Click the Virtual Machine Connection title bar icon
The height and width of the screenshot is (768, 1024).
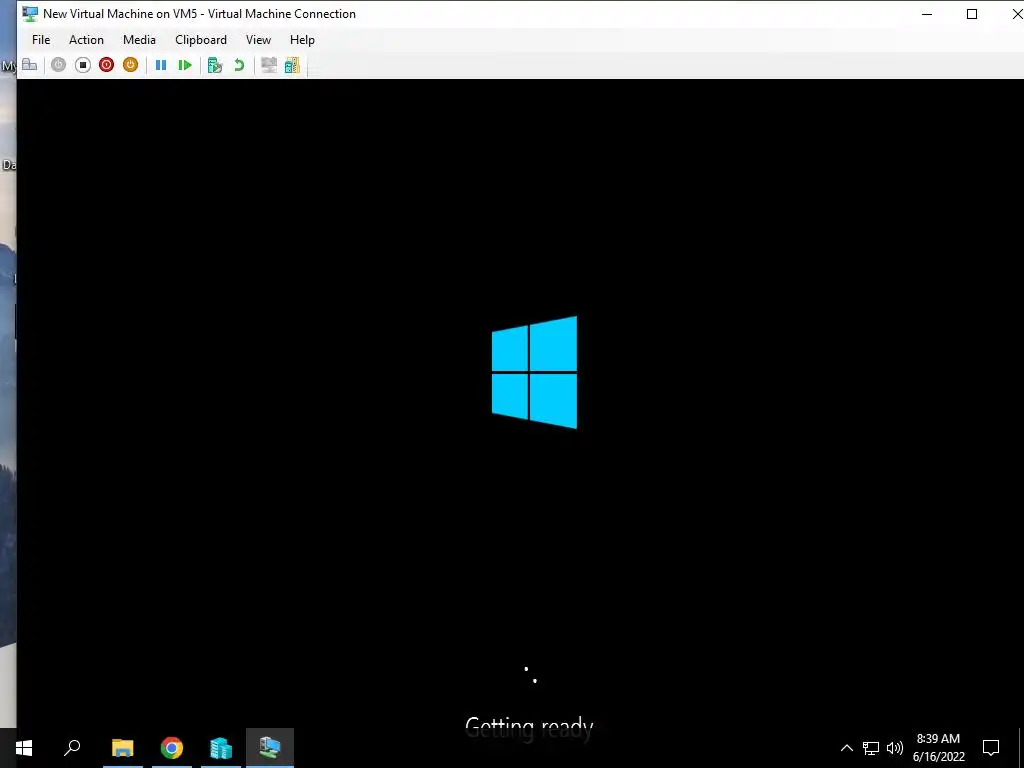(30, 14)
